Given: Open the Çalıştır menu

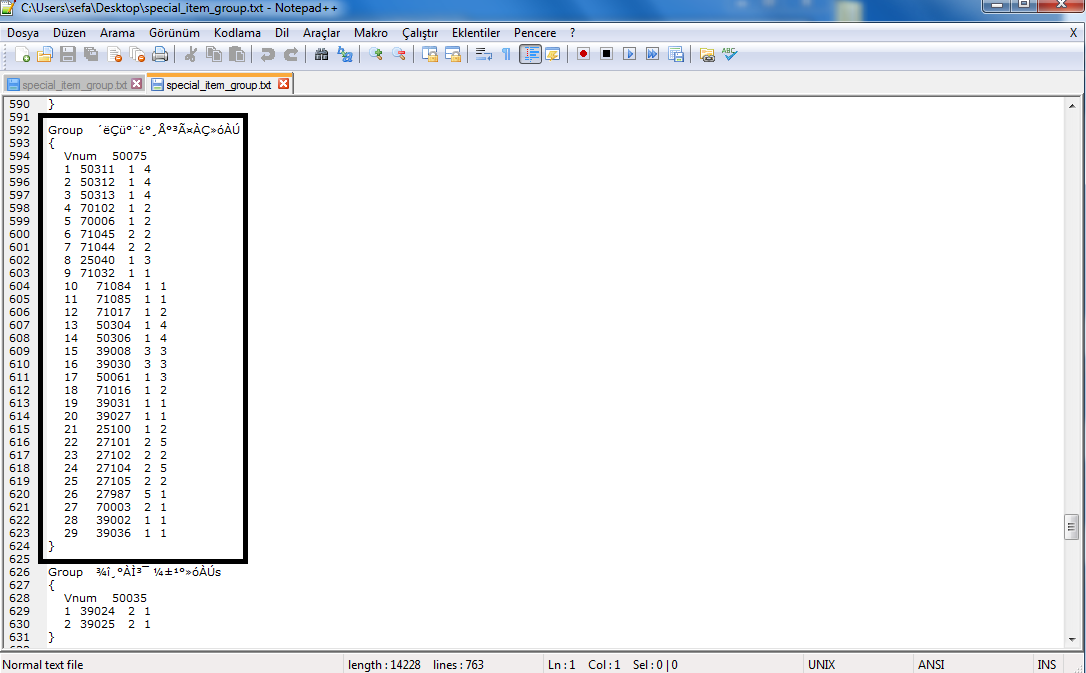Looking at the screenshot, I should click(x=420, y=33).
